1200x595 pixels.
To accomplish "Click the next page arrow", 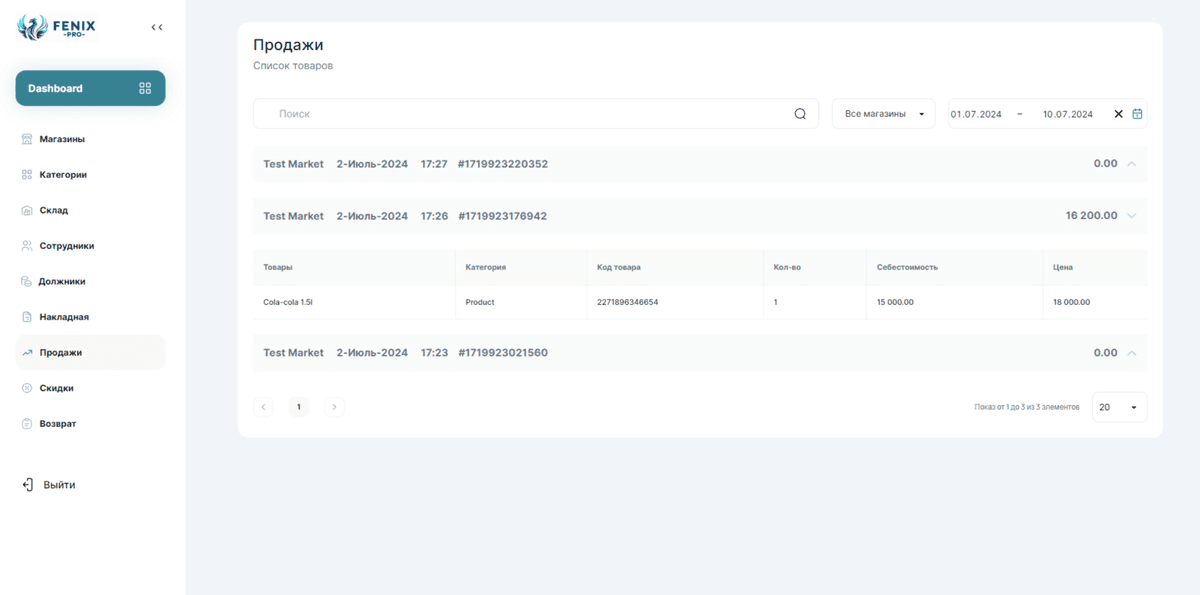I will pos(334,407).
